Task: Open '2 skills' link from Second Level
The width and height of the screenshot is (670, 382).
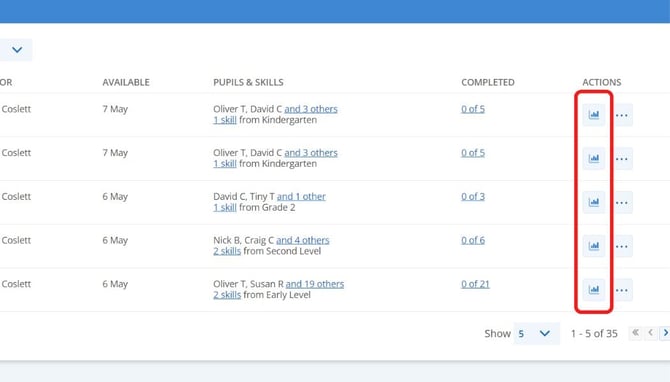Action: (x=227, y=251)
